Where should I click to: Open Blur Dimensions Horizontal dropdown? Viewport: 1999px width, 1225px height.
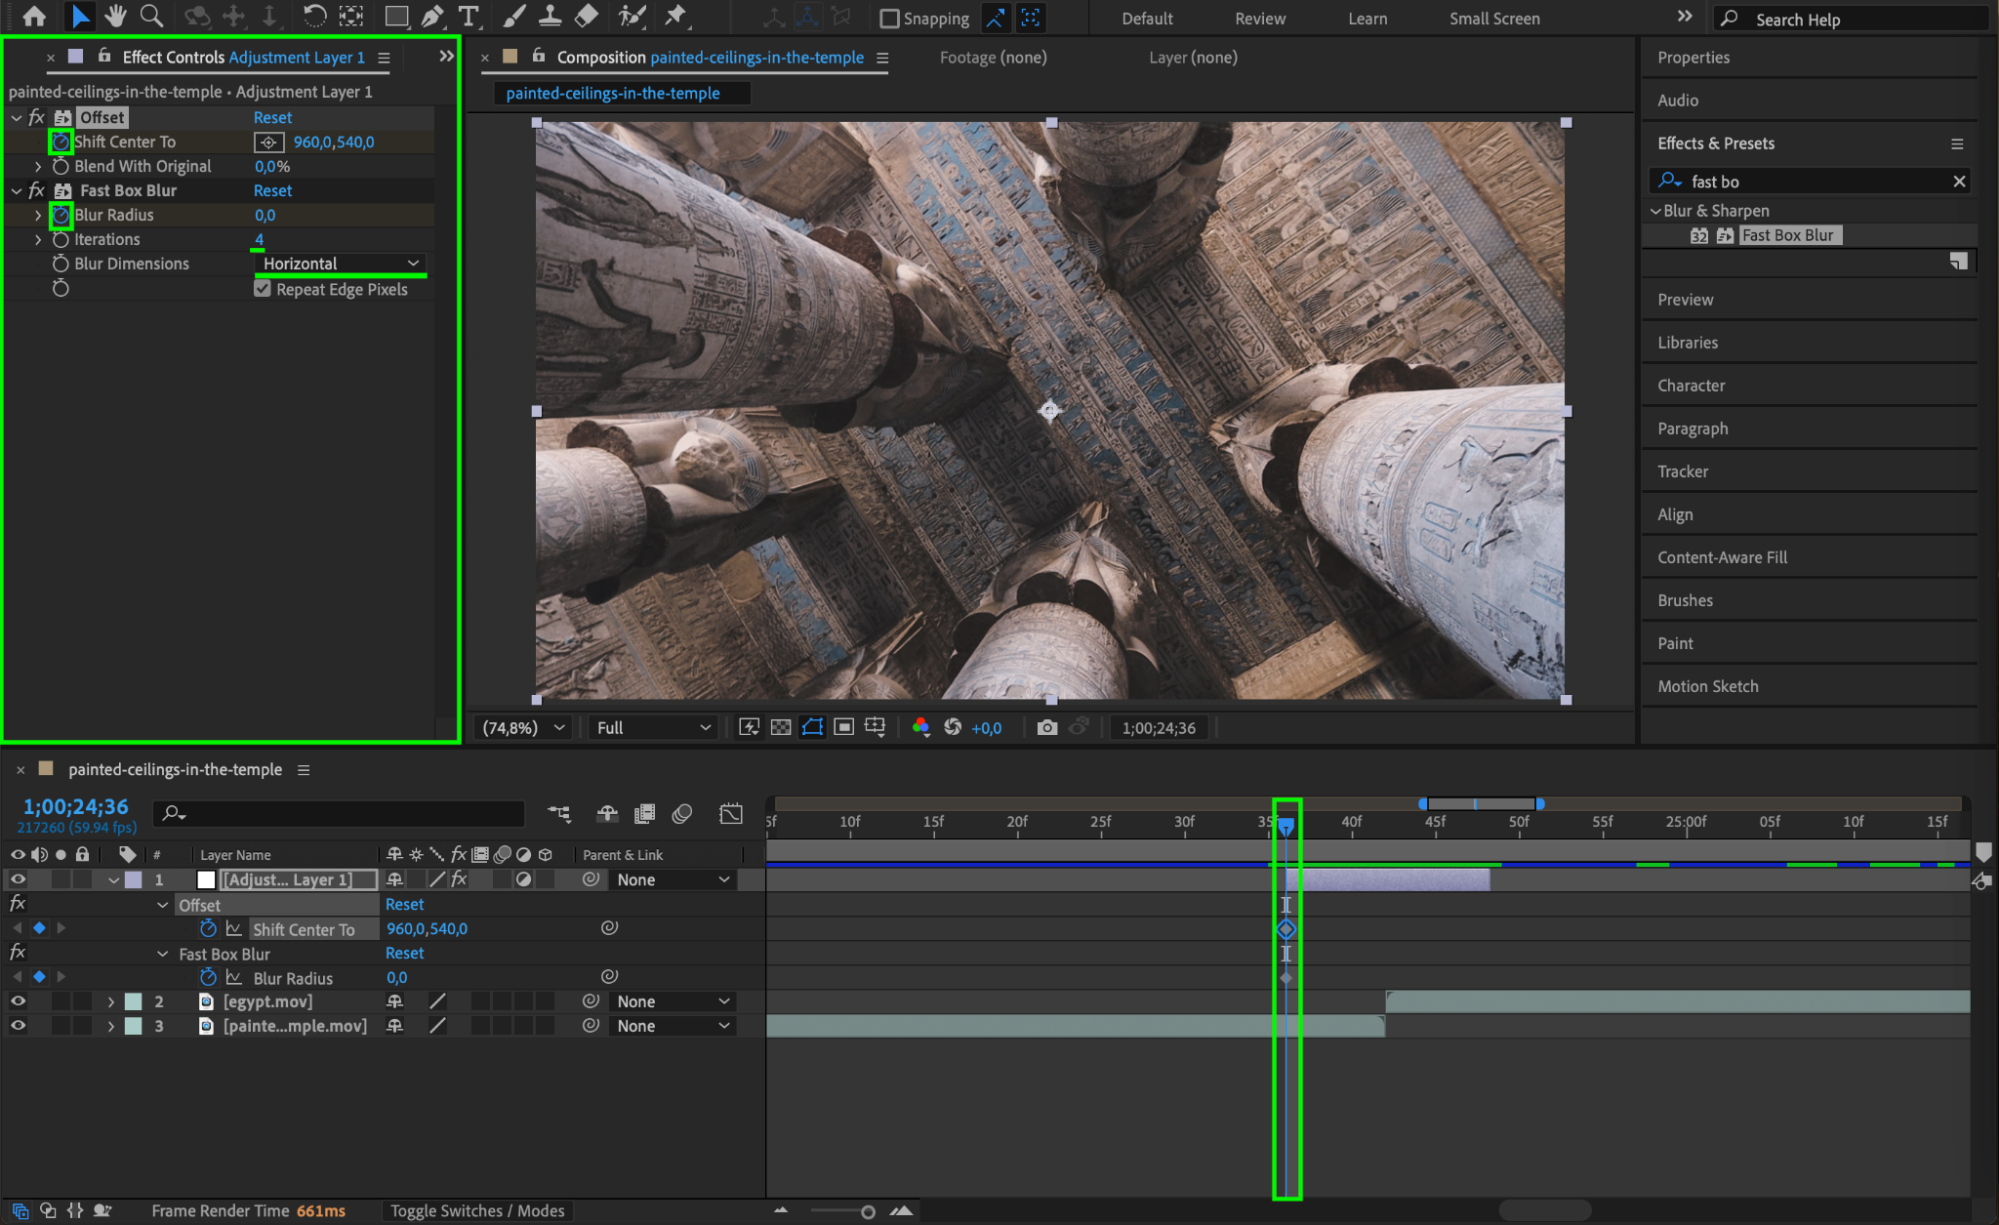pyautogui.click(x=340, y=263)
